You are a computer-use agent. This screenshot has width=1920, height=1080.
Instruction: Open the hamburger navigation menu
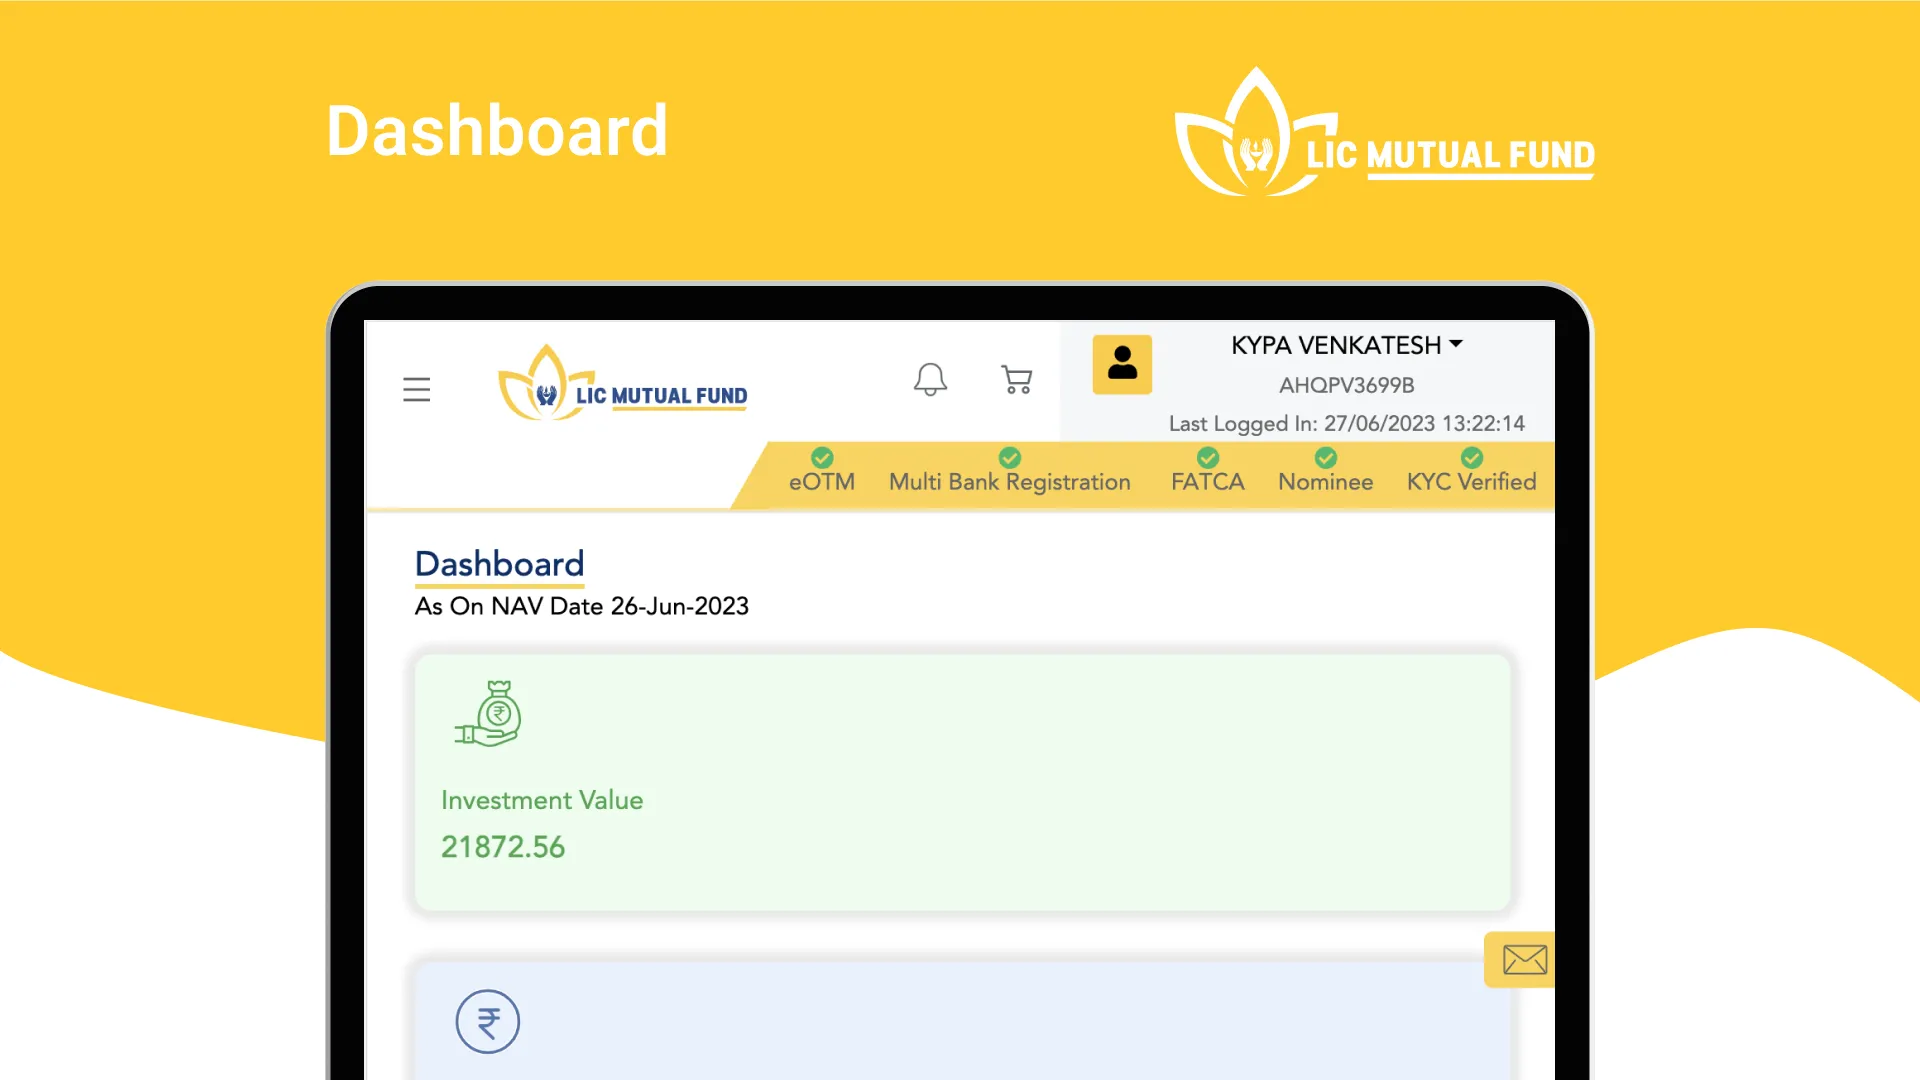click(417, 389)
